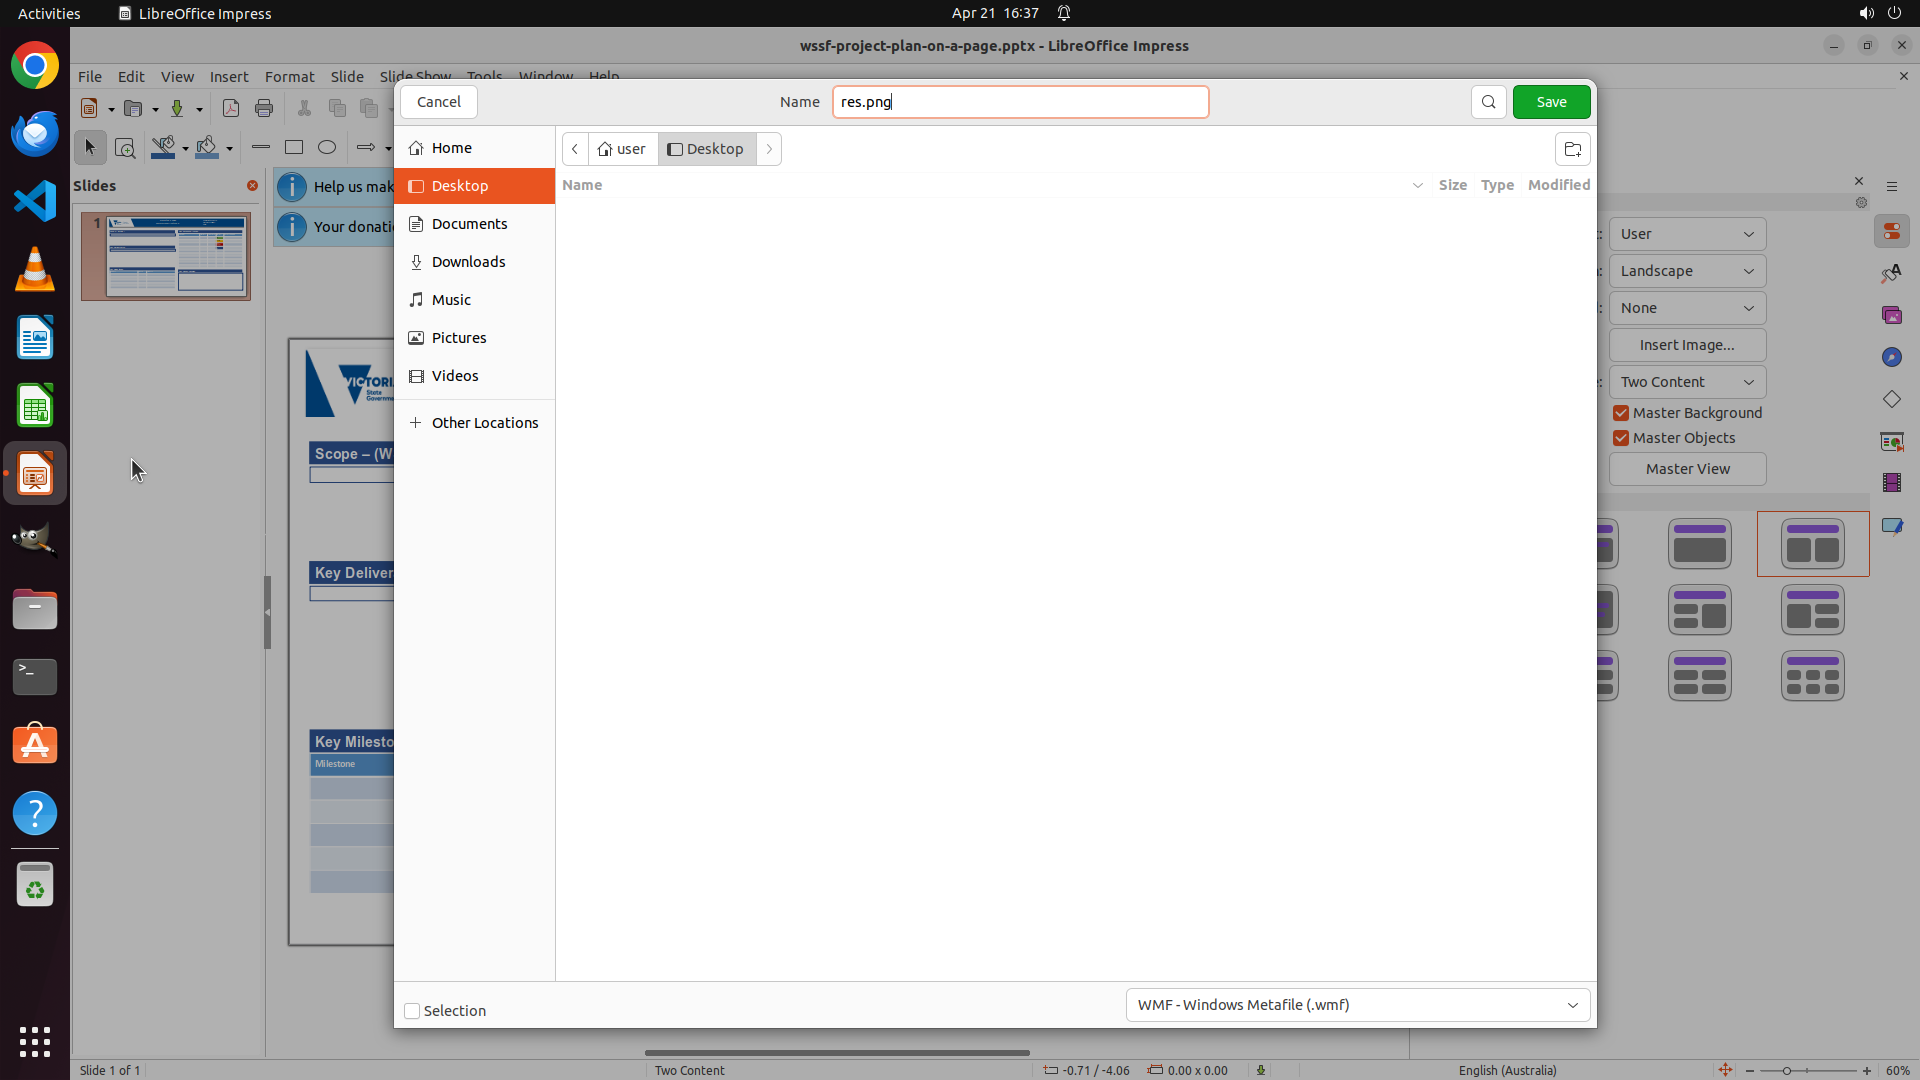
Task: Open the Two Content layout dropdown
Action: 1687,382
